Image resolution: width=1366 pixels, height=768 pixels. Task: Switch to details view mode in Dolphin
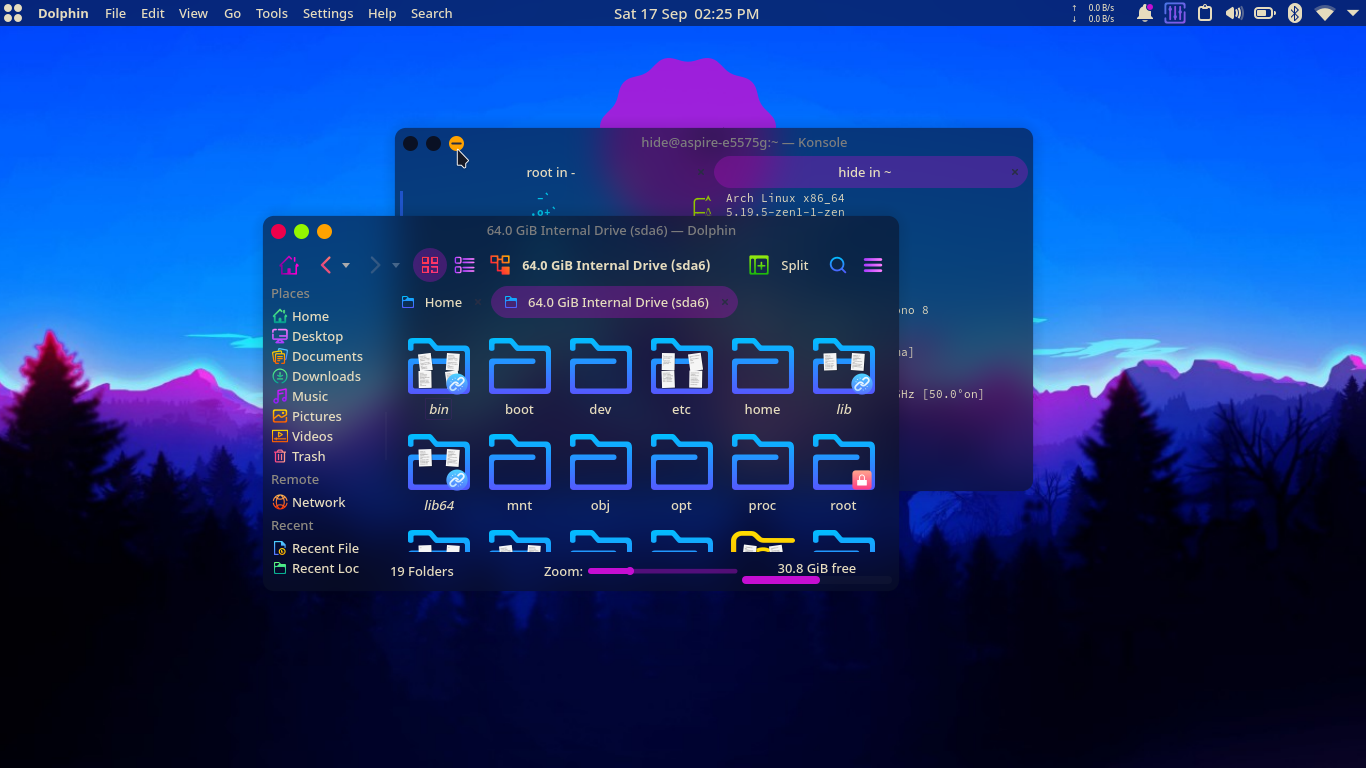coord(464,265)
